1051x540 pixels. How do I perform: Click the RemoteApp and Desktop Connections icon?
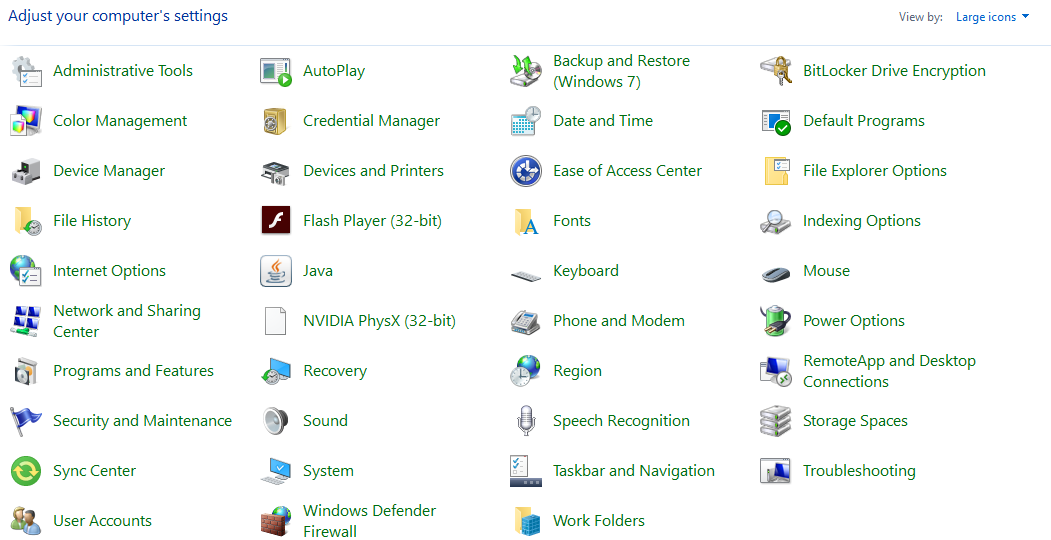click(x=776, y=371)
